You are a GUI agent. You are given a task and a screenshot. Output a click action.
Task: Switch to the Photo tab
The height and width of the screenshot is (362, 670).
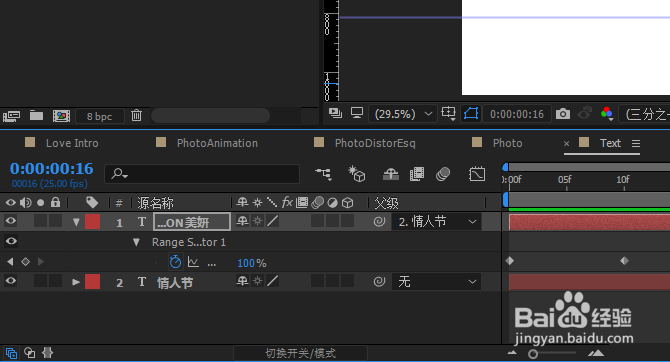pyautogui.click(x=507, y=143)
